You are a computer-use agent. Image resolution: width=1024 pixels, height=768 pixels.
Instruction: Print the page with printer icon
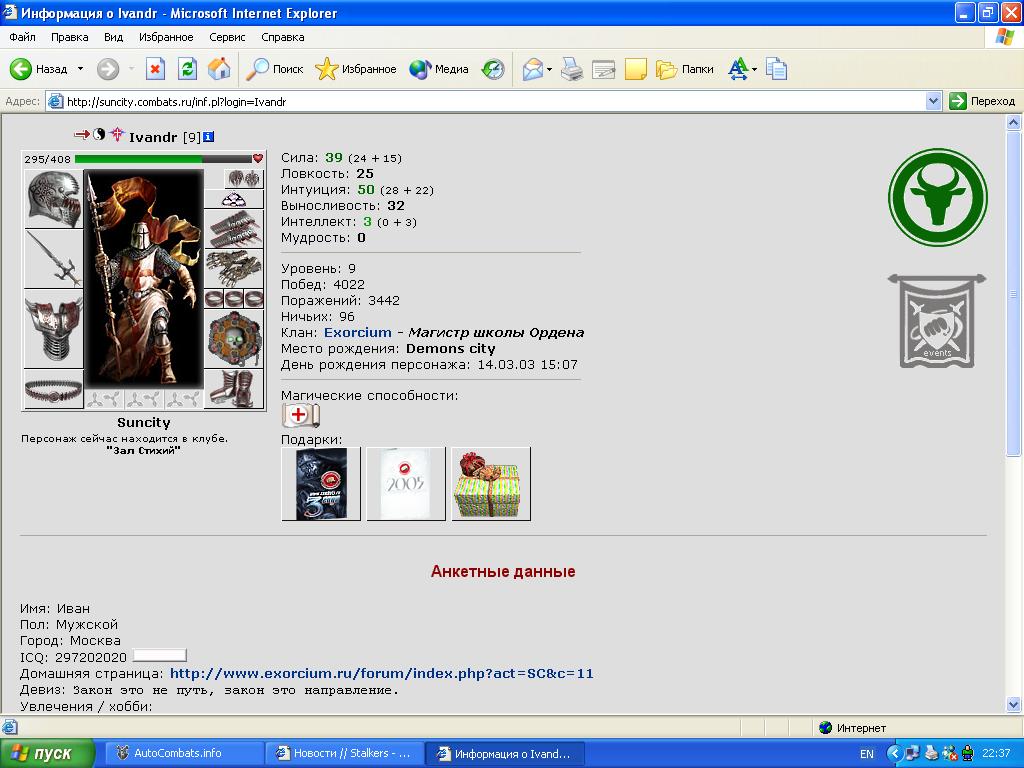click(572, 69)
